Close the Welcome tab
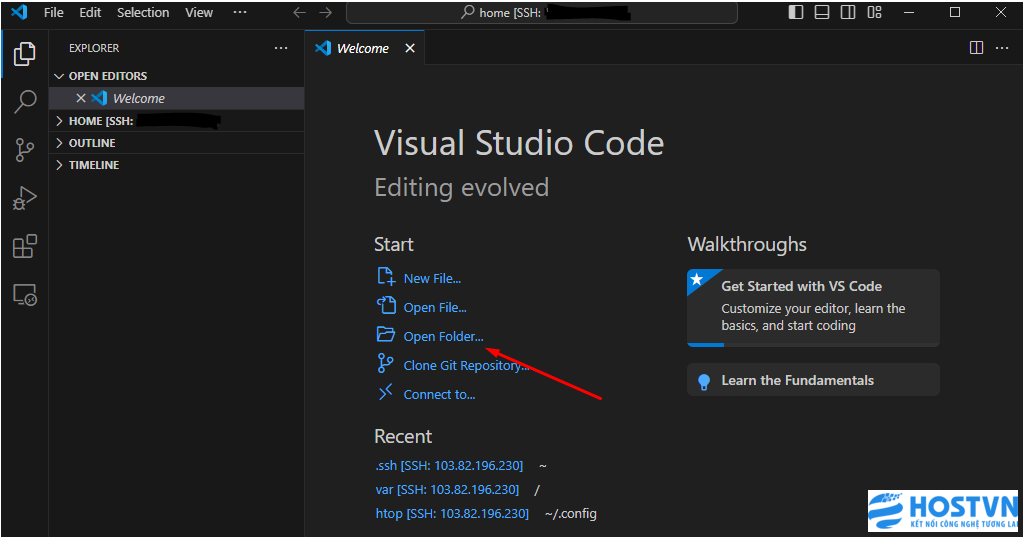The width and height of the screenshot is (1023, 537). (410, 48)
